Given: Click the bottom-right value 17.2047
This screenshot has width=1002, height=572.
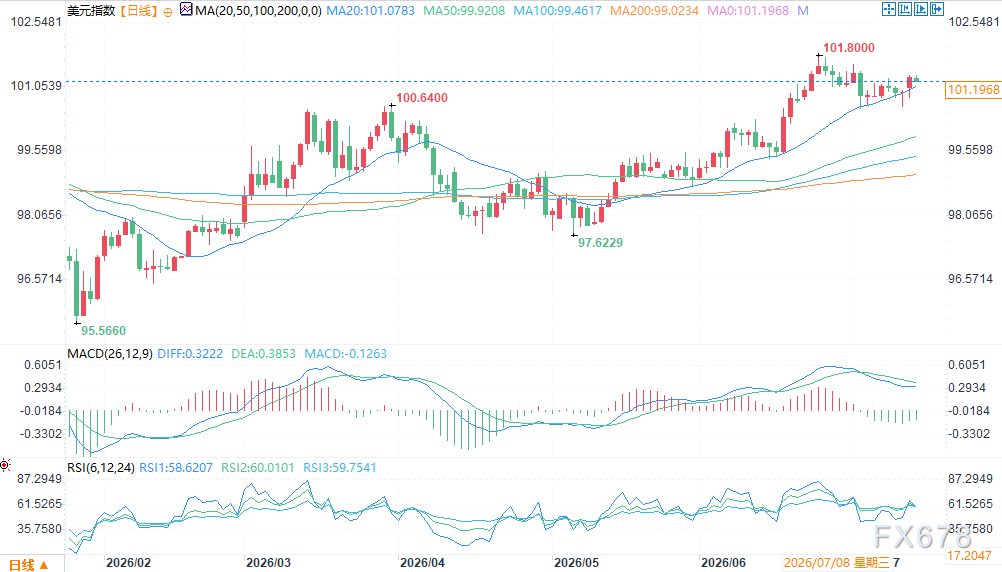Looking at the screenshot, I should tap(969, 556).
